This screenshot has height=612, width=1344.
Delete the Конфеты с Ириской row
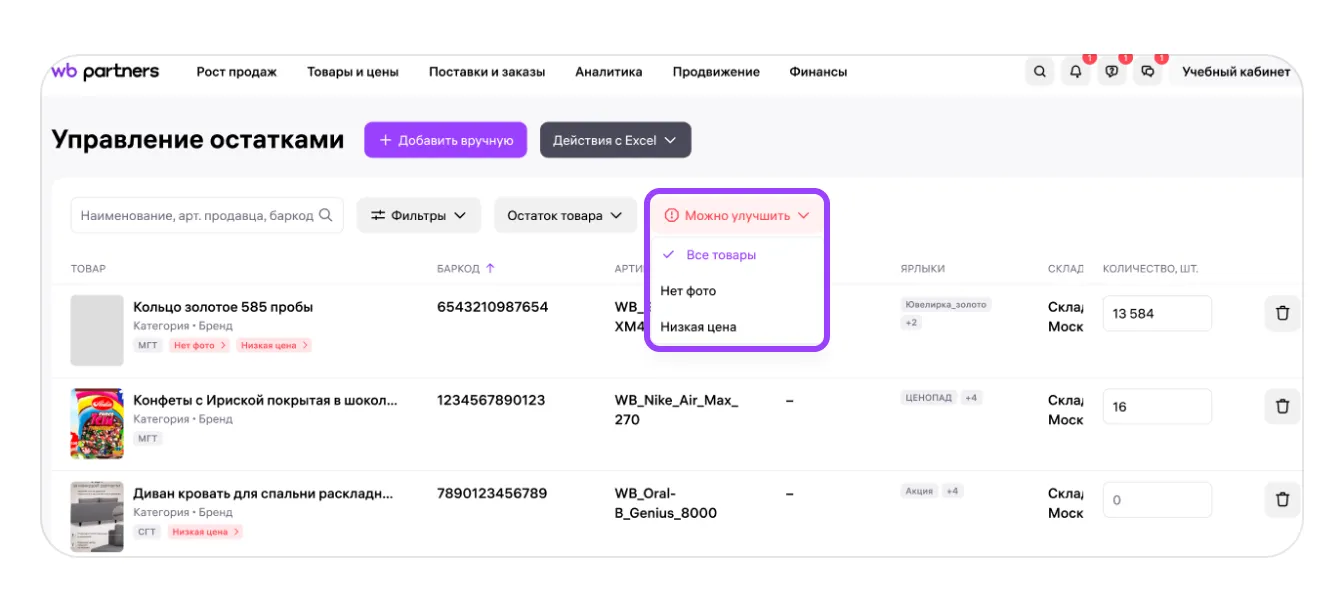[x=1282, y=406]
